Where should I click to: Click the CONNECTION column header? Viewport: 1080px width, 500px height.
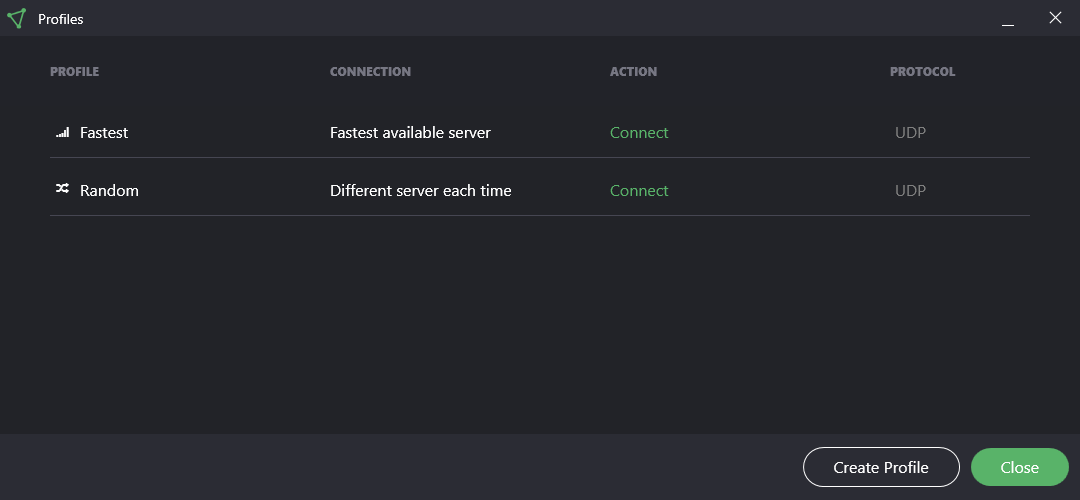click(371, 72)
